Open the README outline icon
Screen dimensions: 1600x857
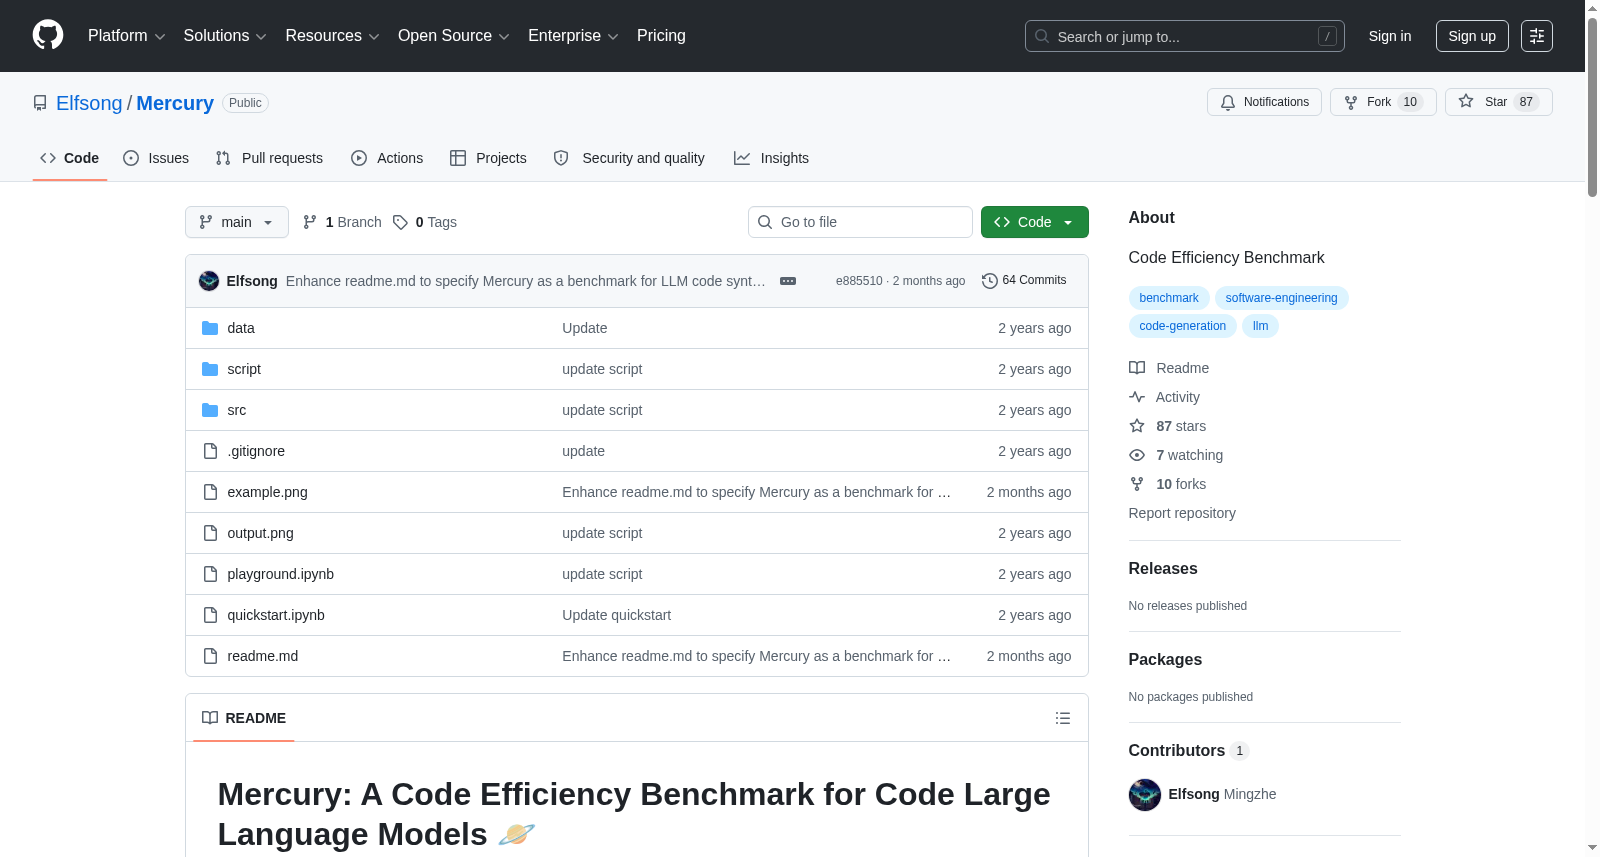point(1063,718)
